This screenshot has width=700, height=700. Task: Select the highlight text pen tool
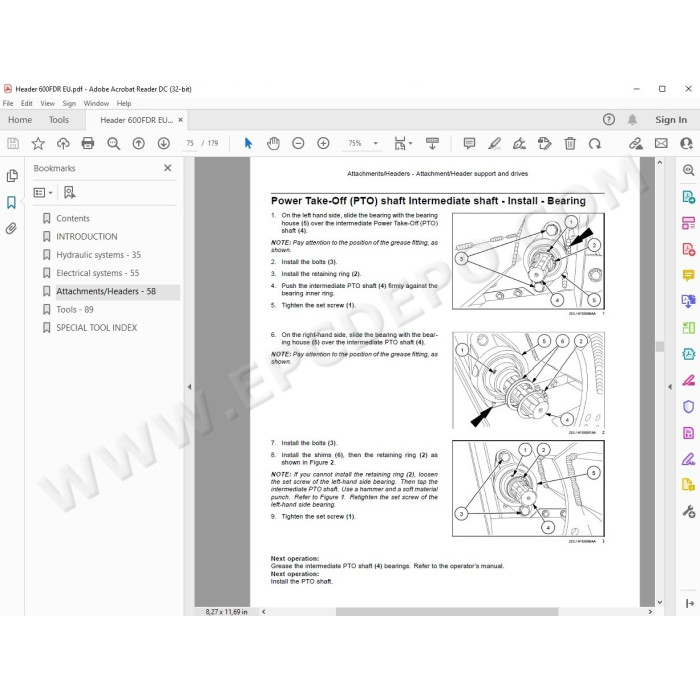click(494, 143)
